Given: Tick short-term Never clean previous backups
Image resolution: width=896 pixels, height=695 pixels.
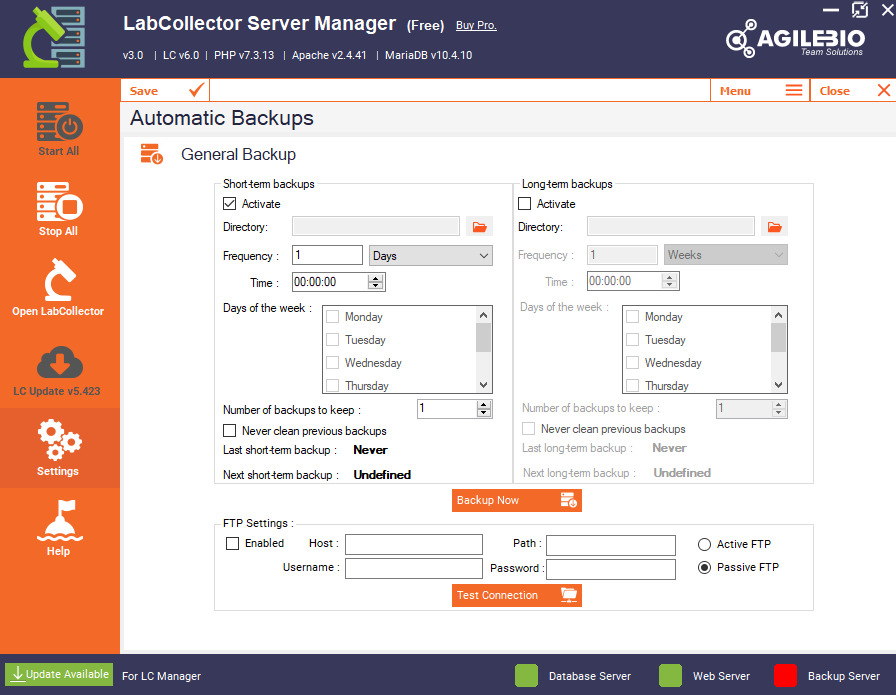Looking at the screenshot, I should [229, 430].
